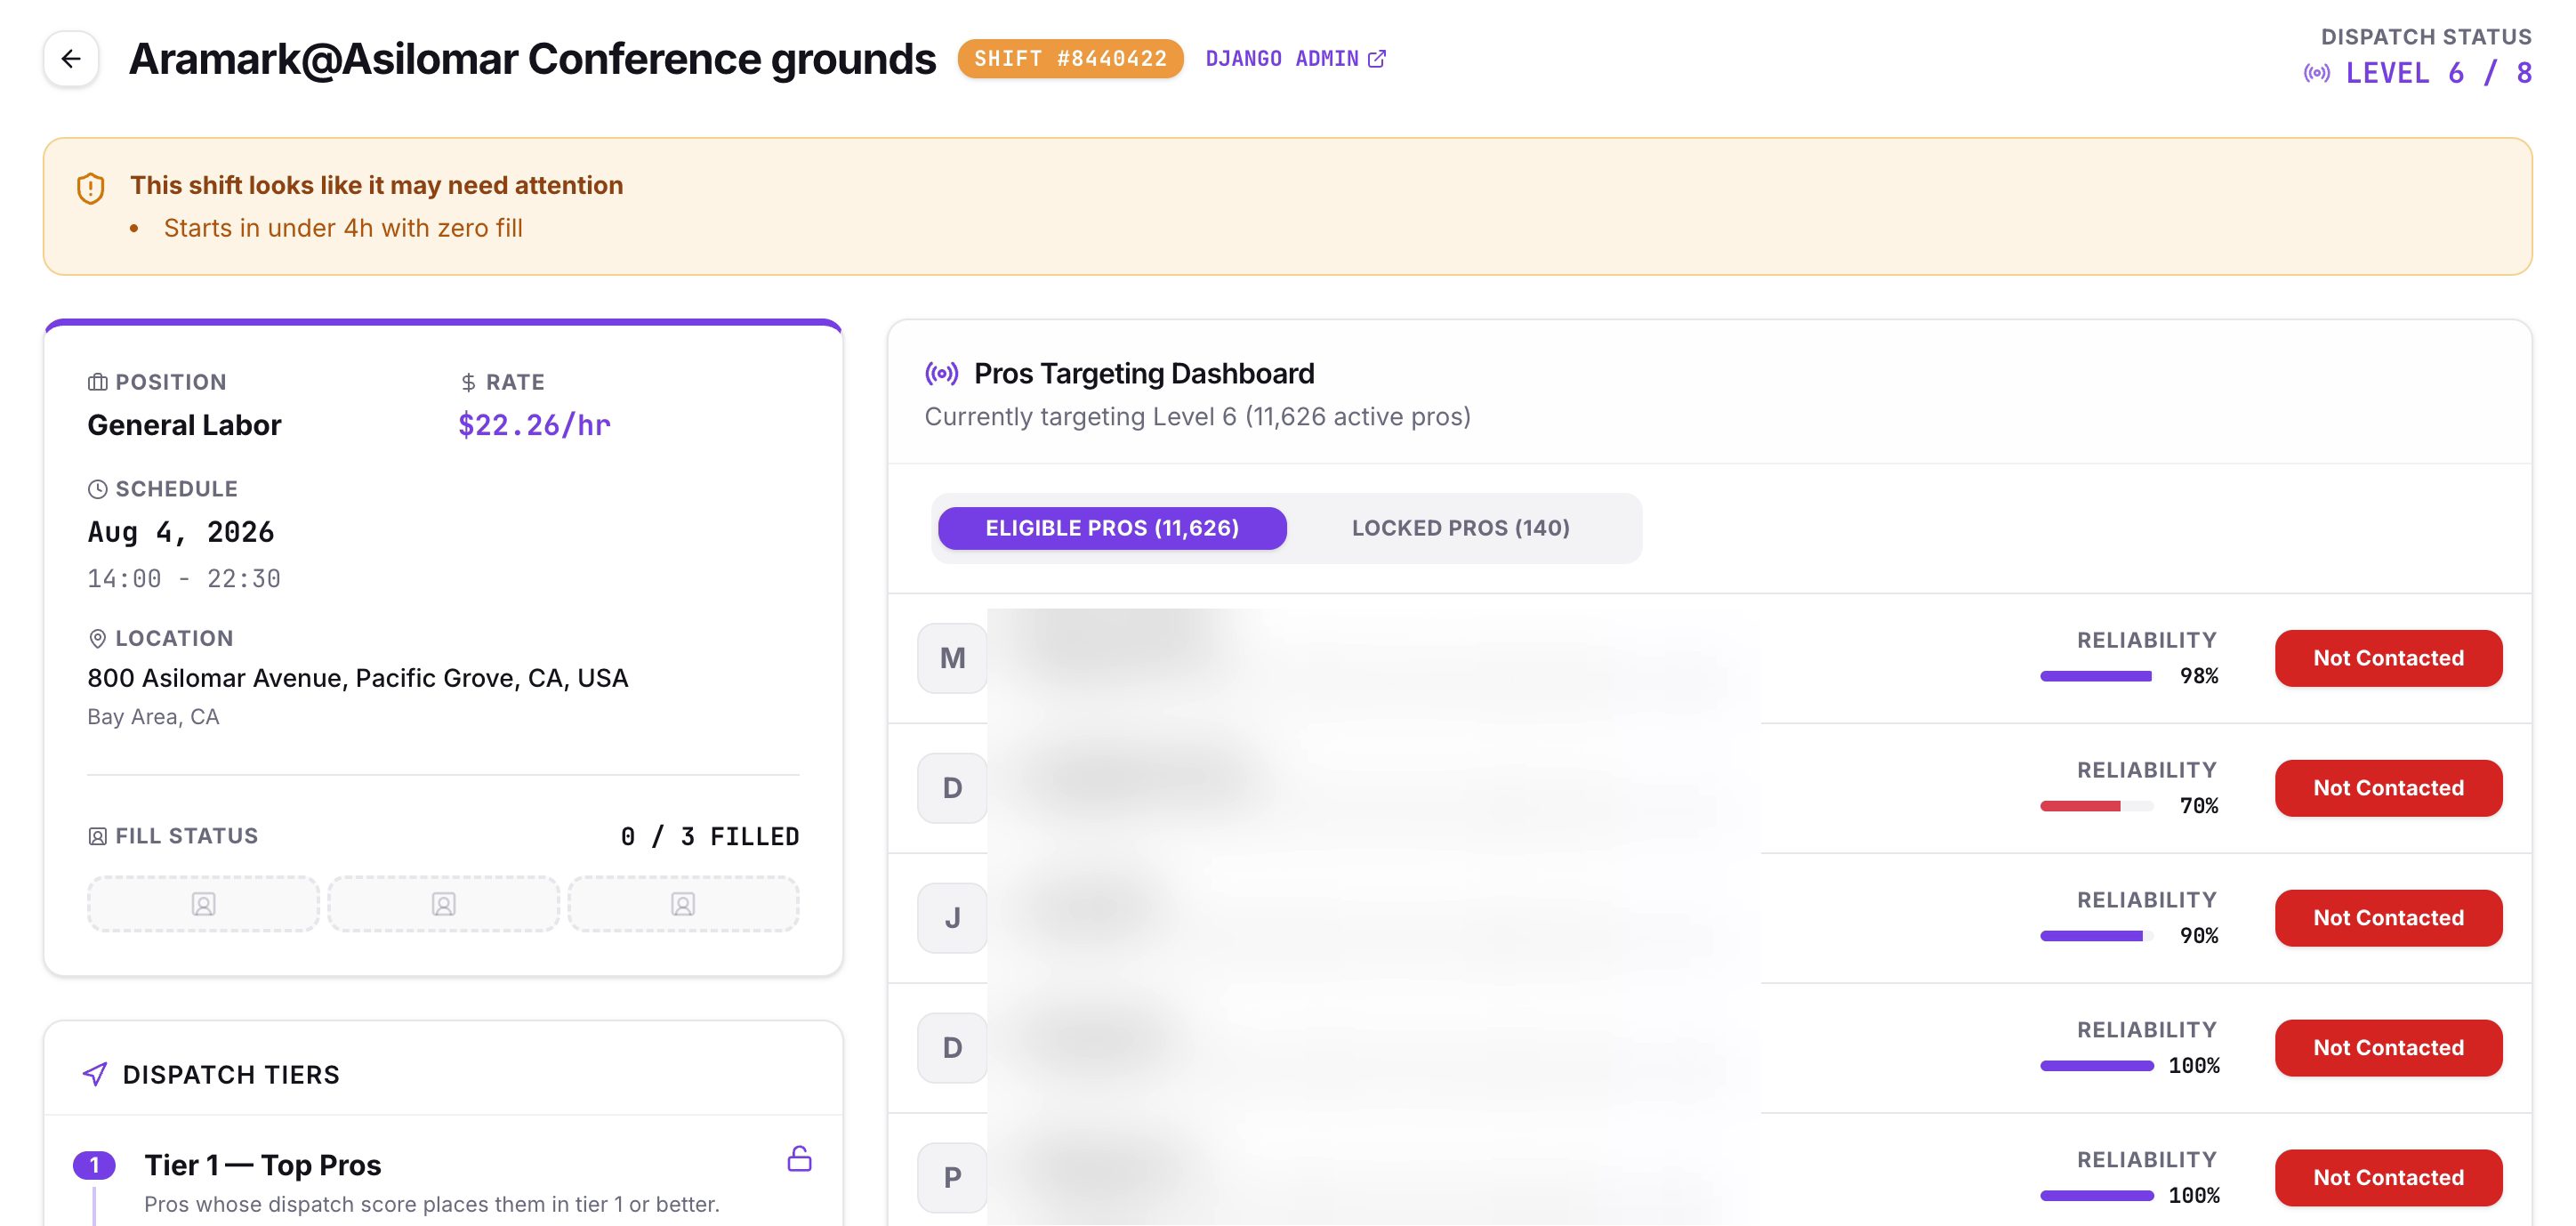Click the Location pin icon

click(x=97, y=638)
